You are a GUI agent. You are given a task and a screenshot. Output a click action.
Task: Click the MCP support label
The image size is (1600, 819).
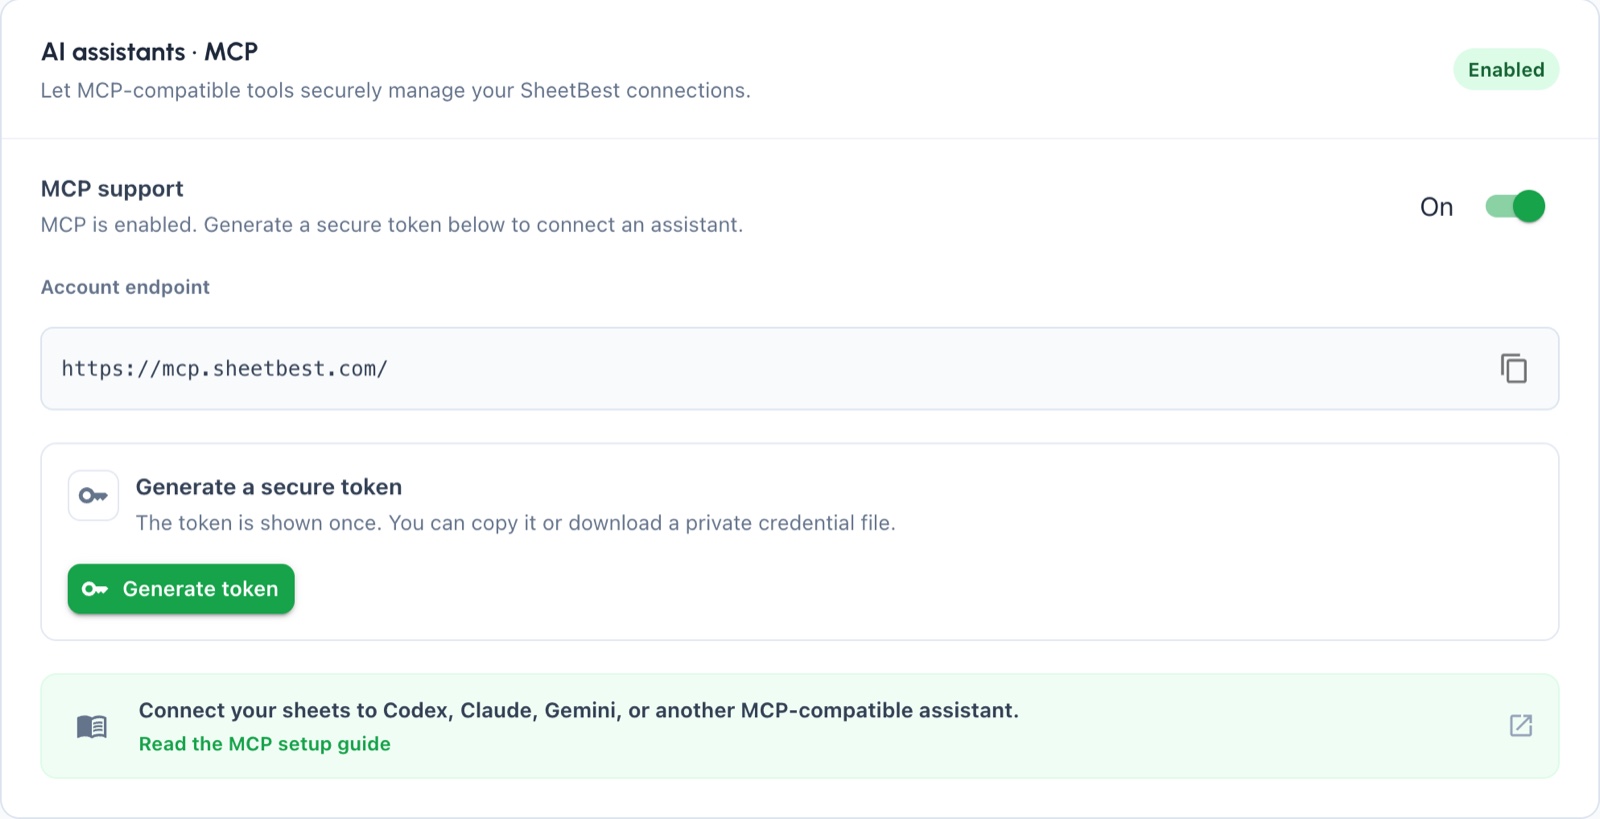(x=112, y=189)
